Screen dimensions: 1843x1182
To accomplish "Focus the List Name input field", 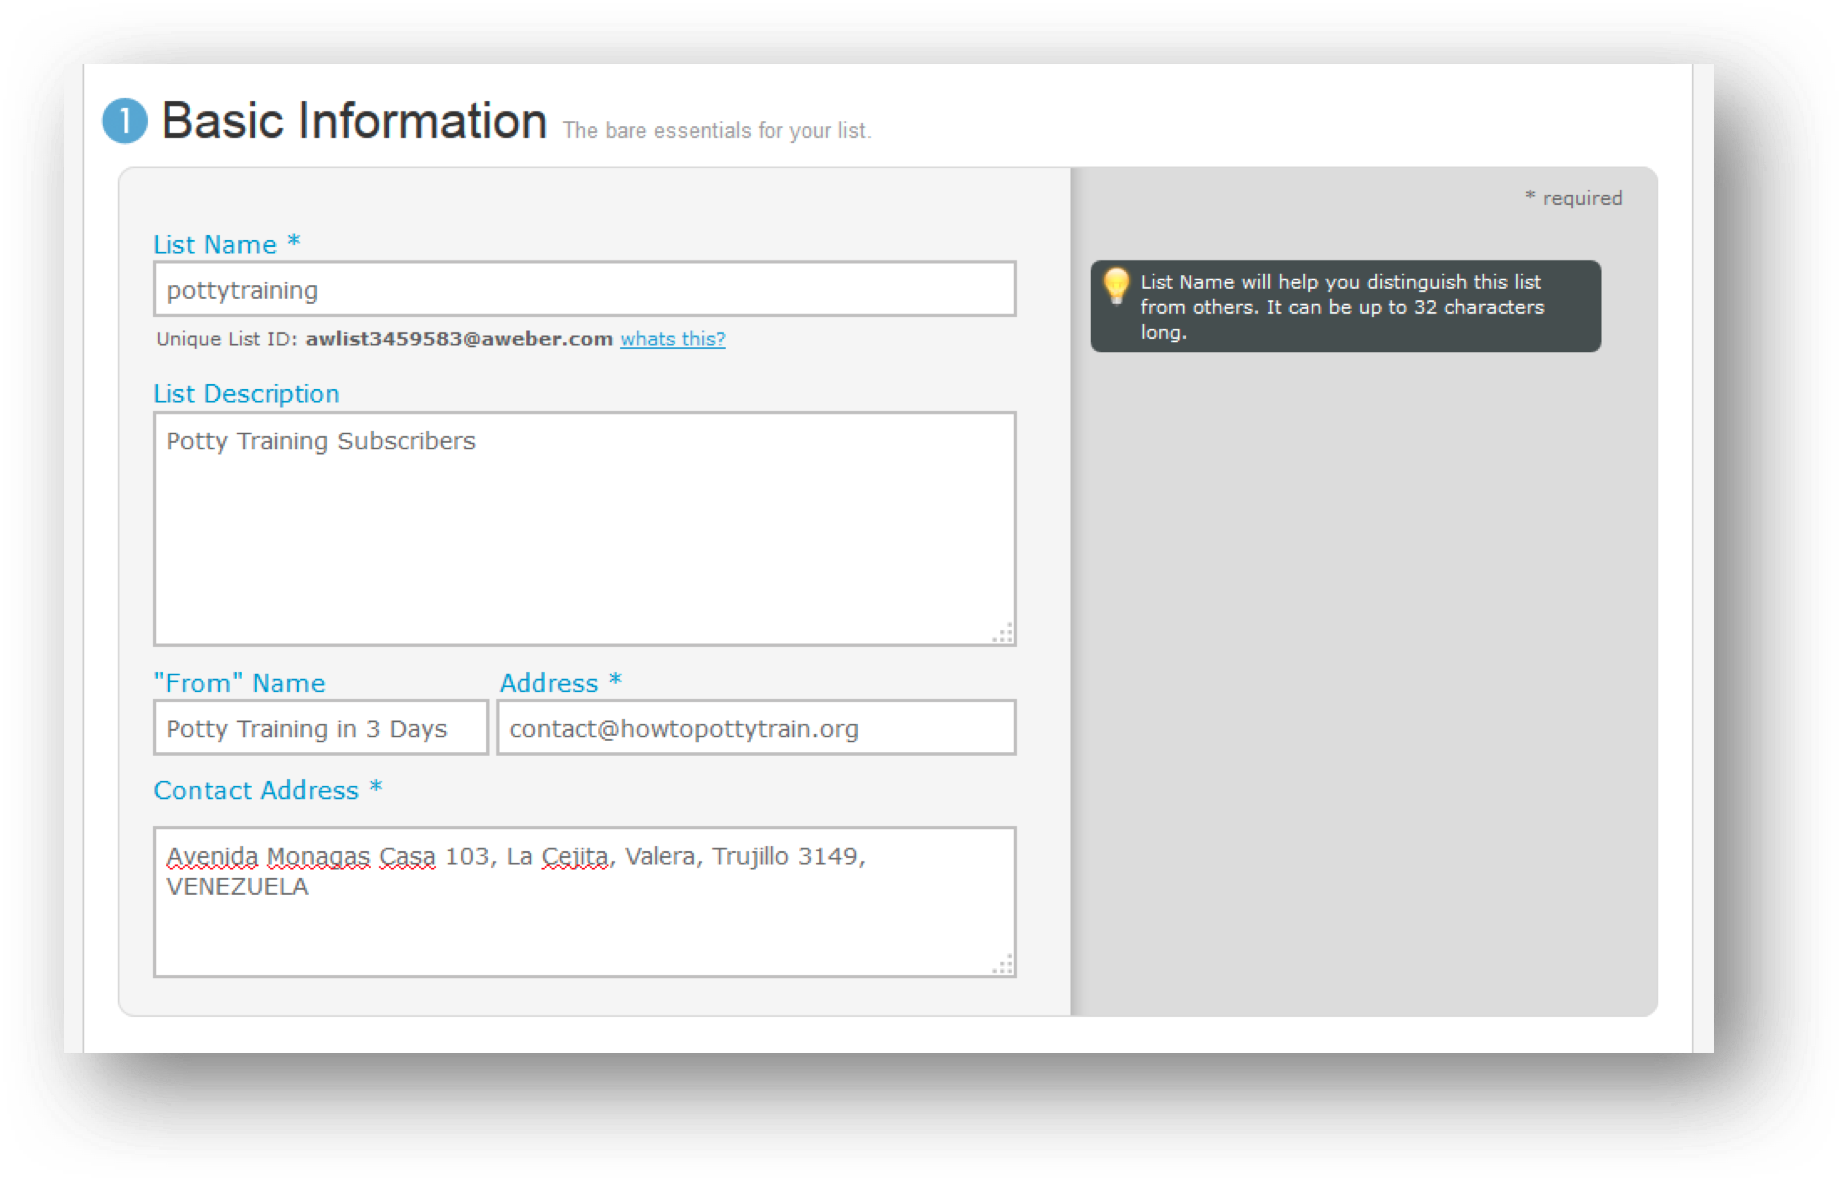I will click(x=585, y=289).
